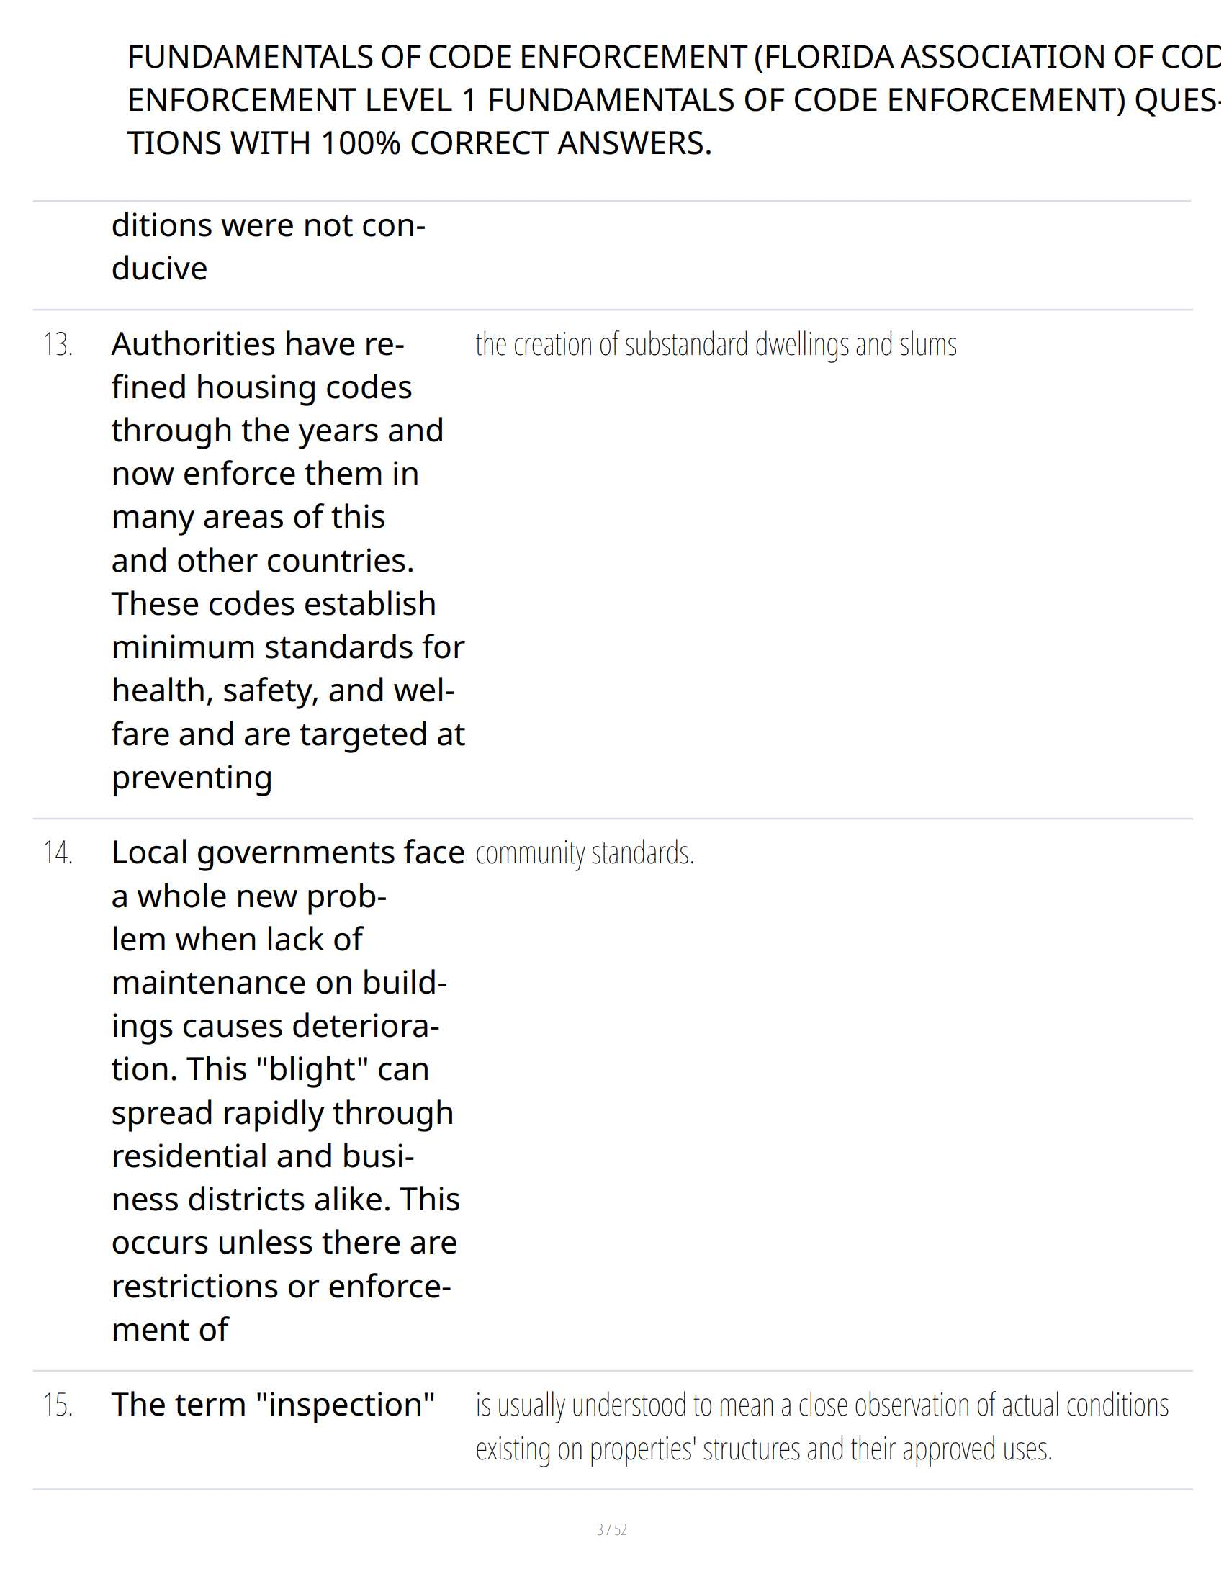Click the "community standards." answer
The height and width of the screenshot is (1584, 1224).
coord(584,853)
